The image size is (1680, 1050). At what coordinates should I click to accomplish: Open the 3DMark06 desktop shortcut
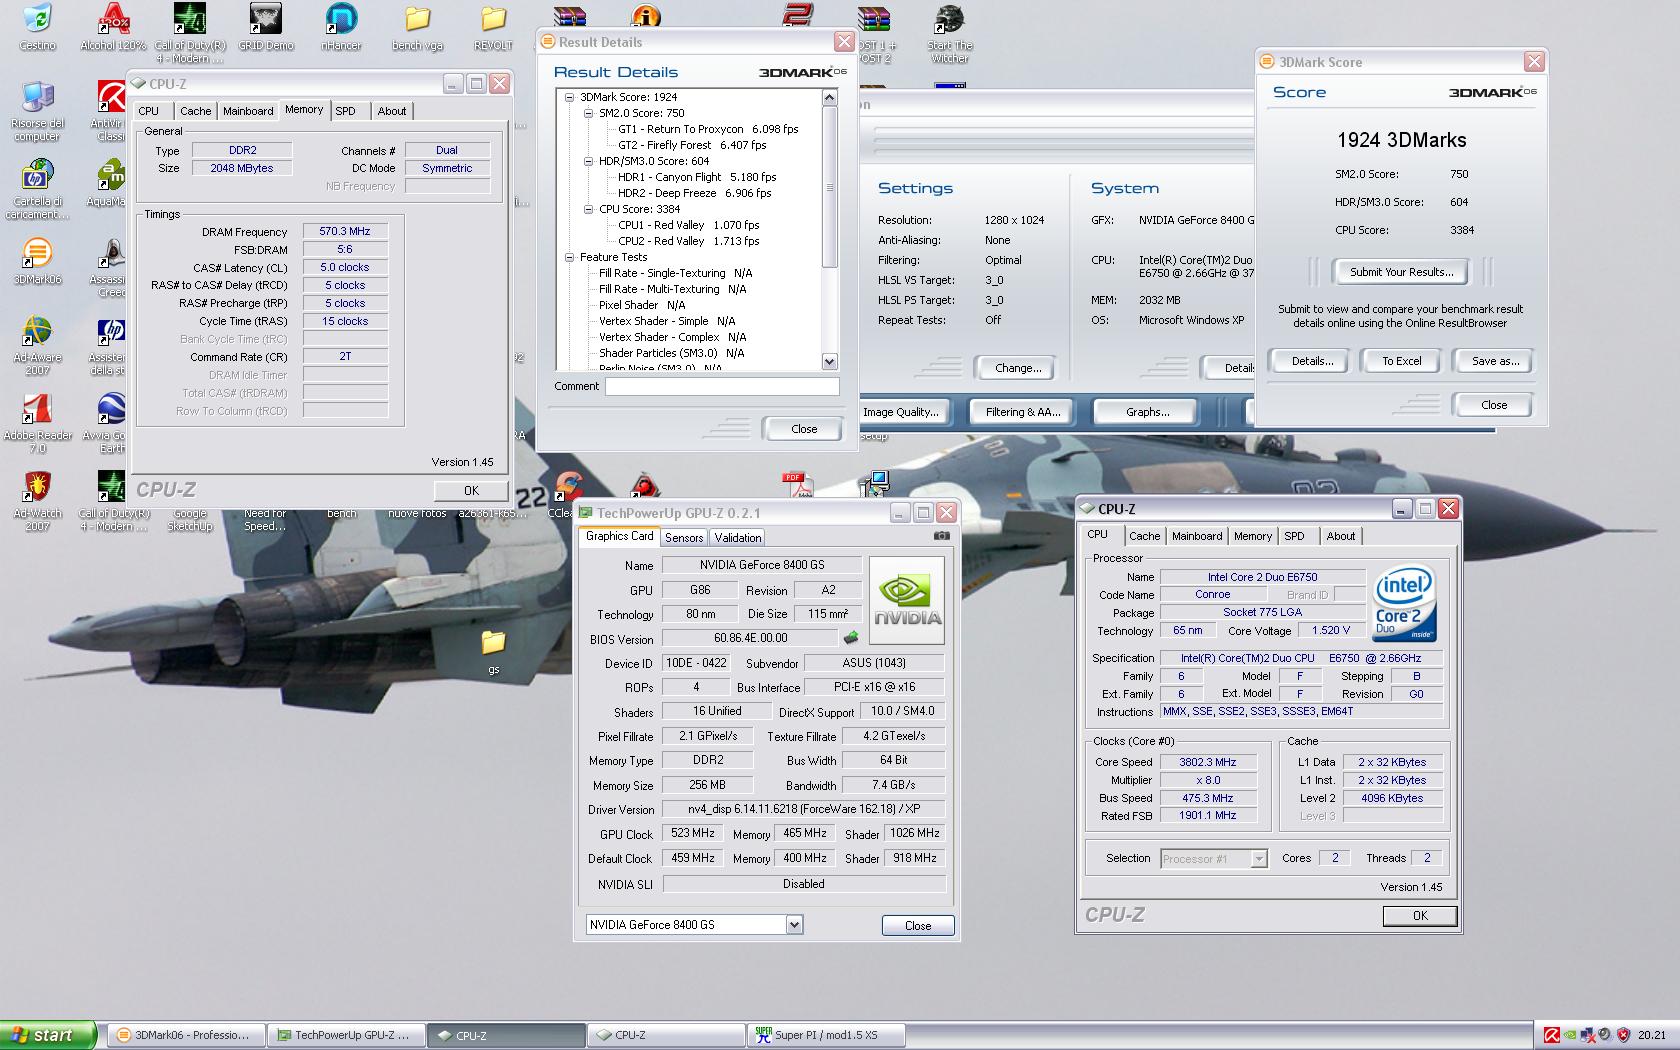point(37,260)
